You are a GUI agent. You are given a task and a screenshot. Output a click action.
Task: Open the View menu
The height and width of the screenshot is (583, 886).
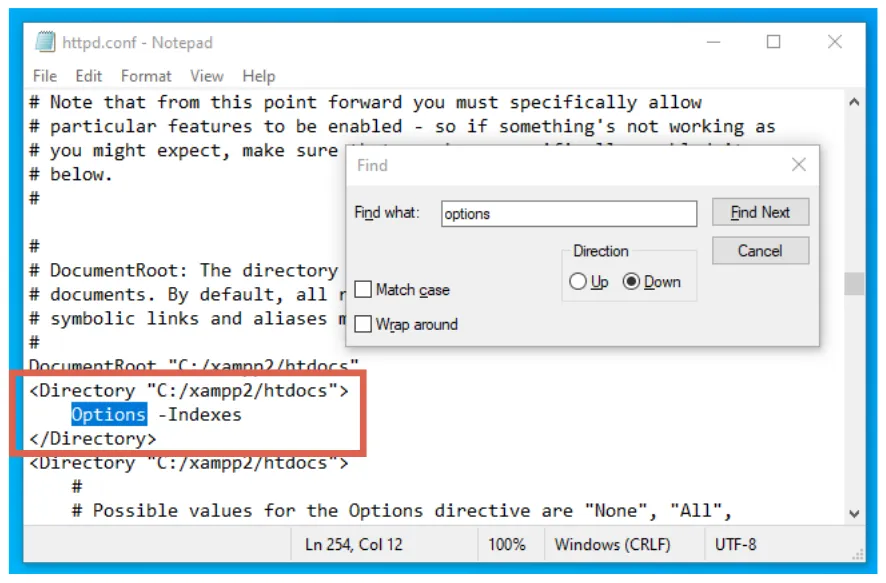[206, 75]
